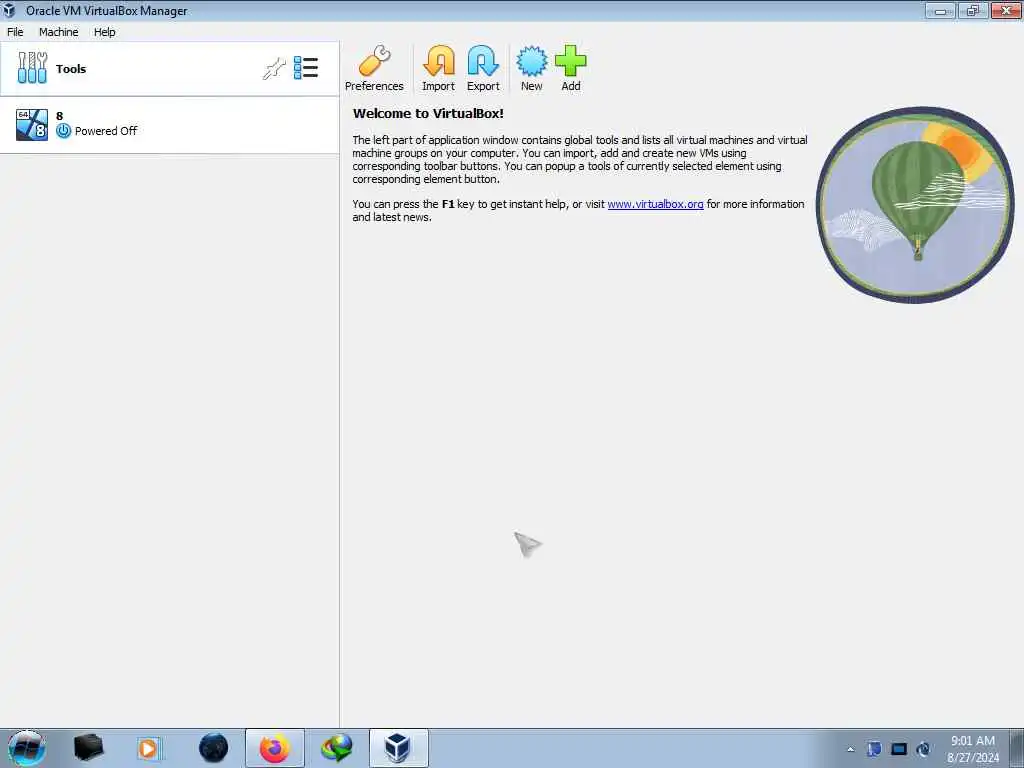The width and height of the screenshot is (1024, 768).
Task: Open the clock showing 9:01 AM
Action: coord(973,748)
